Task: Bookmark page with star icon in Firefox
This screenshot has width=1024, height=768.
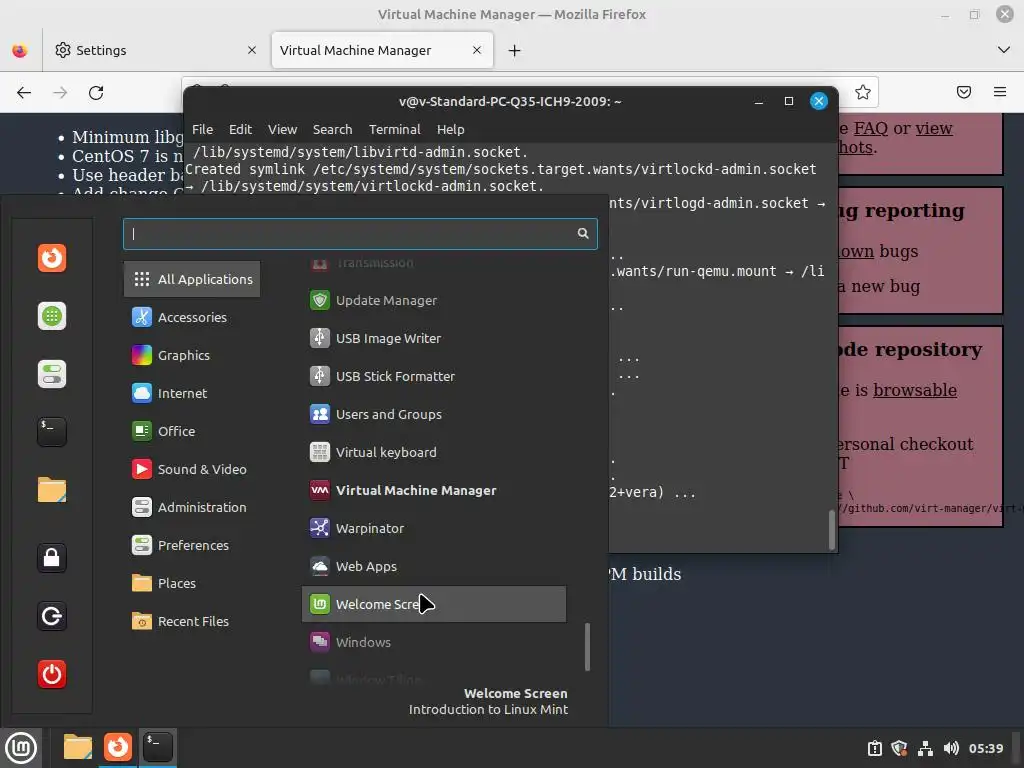Action: point(862,92)
